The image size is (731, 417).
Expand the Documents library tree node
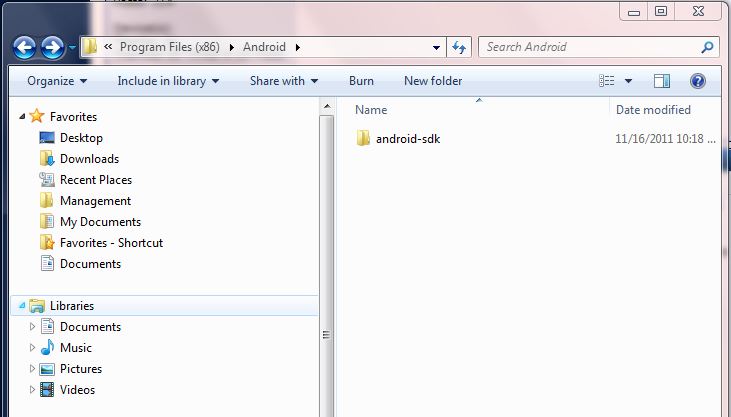pos(32,327)
